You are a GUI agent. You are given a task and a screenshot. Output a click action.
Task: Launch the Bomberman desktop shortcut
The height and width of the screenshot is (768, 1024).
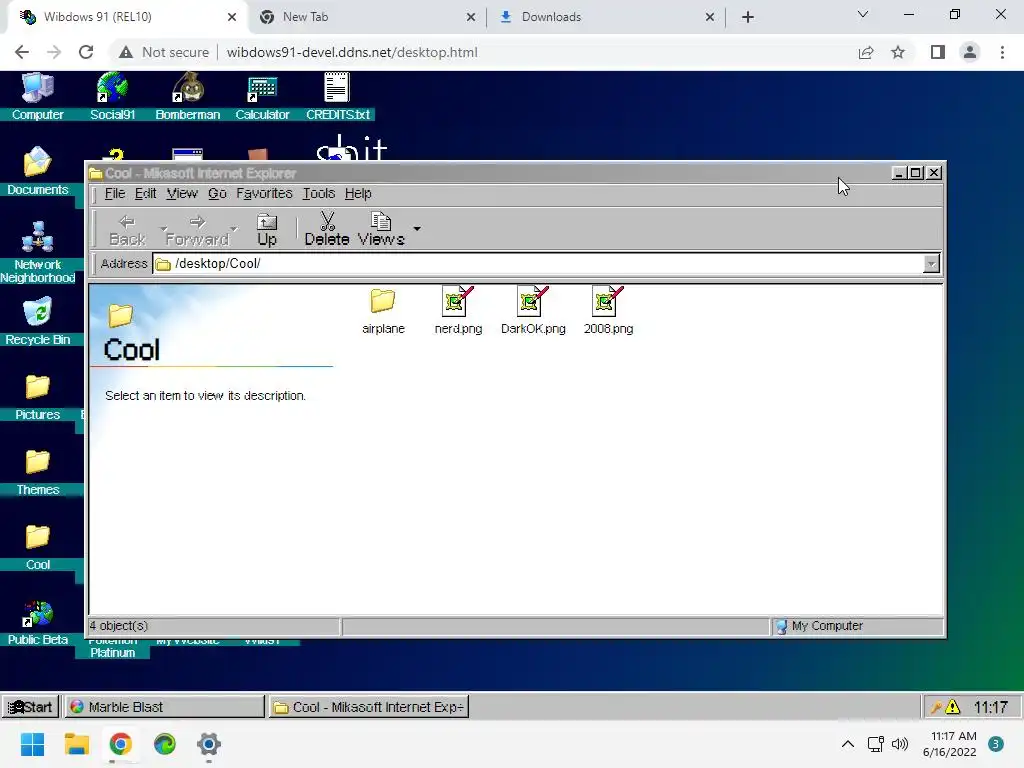coord(187,95)
